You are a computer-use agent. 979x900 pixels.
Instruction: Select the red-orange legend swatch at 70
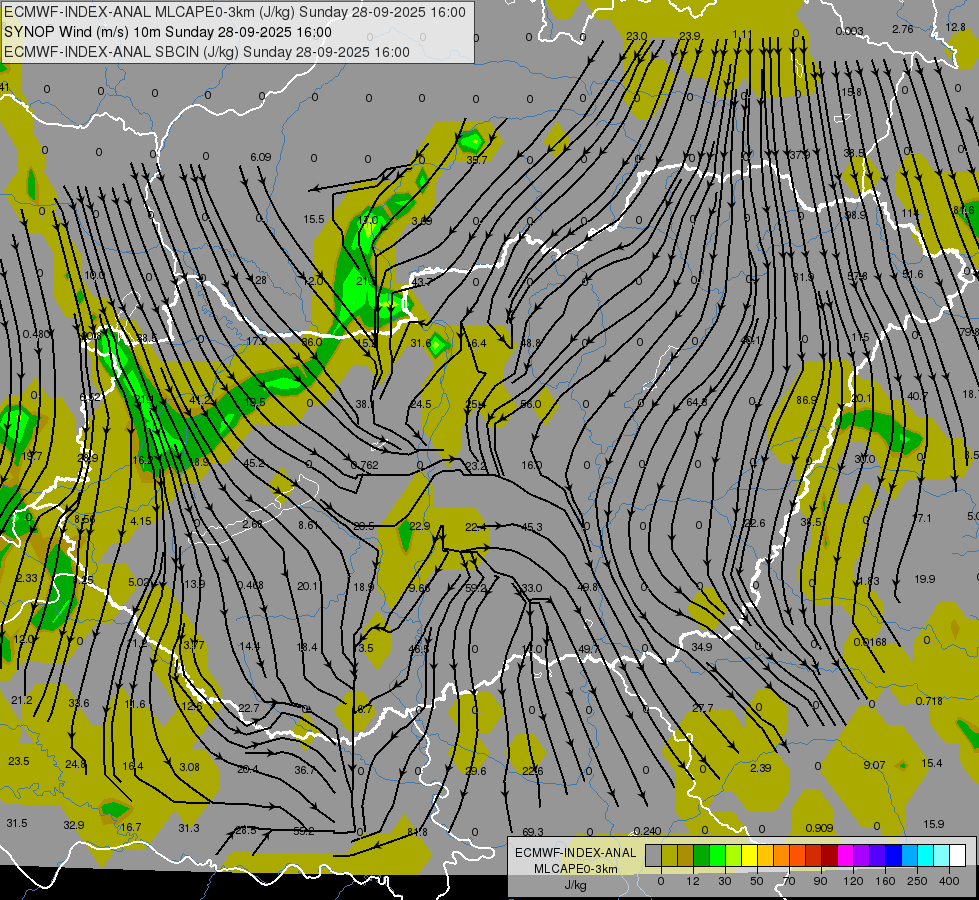(797, 856)
